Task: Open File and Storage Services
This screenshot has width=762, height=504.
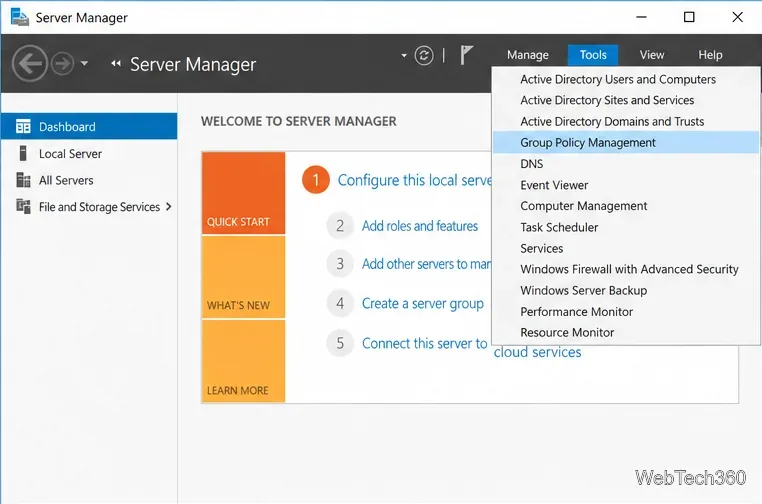Action: 89,207
